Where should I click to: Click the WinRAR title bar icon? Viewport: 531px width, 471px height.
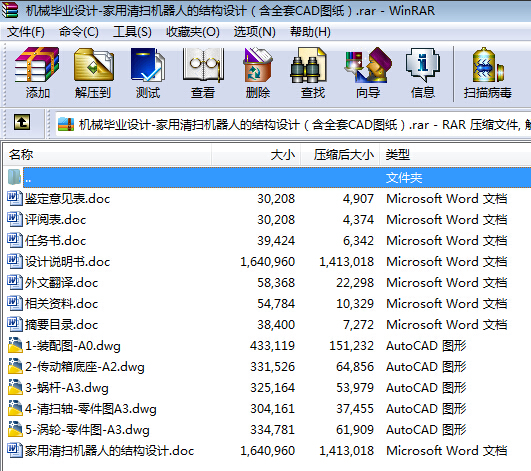[9, 10]
